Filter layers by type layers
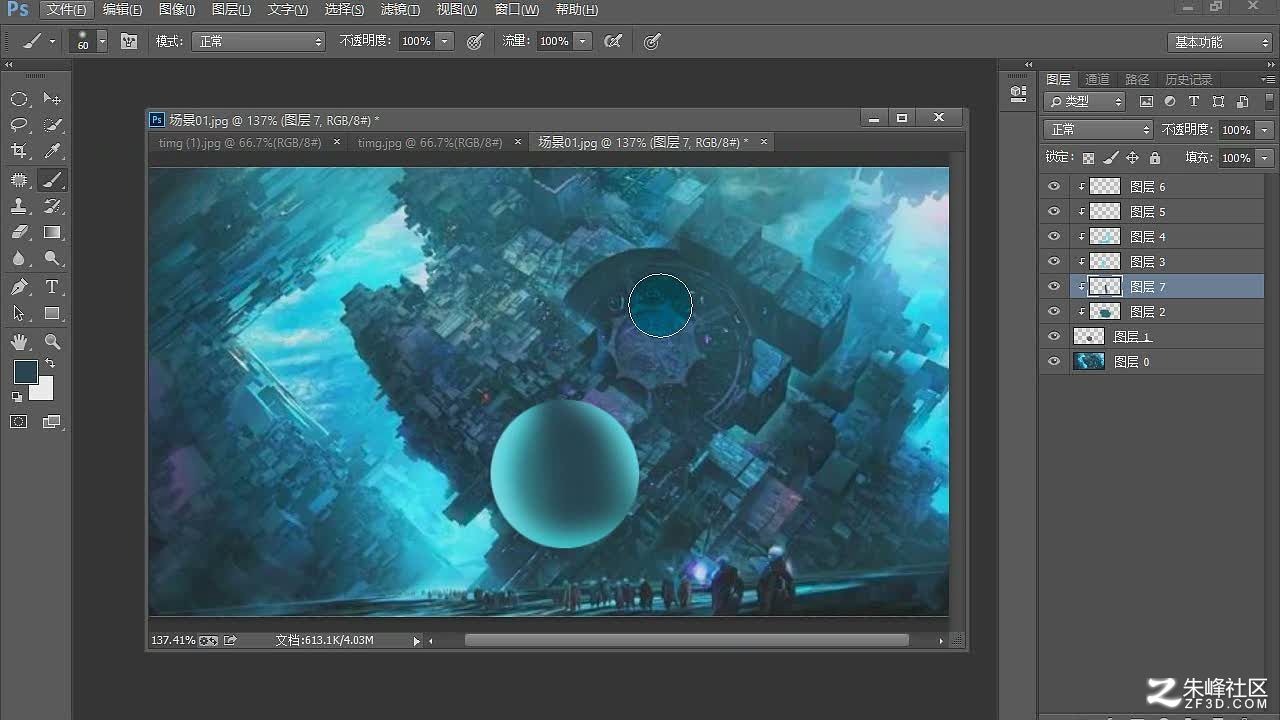Screen dimensions: 1280x720 click(1194, 102)
